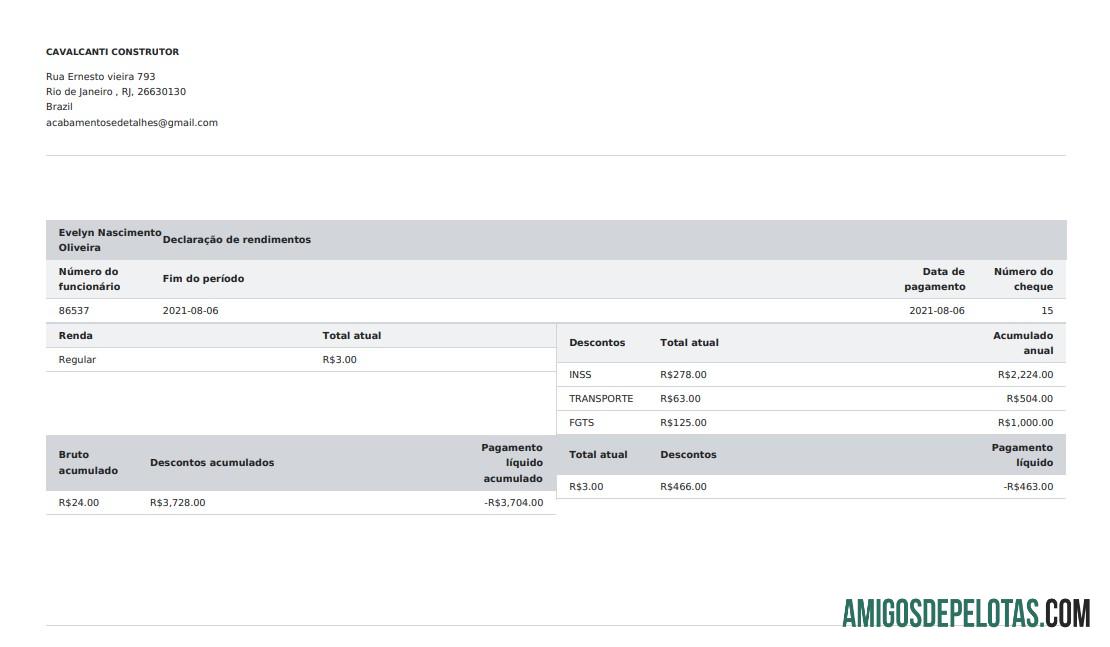Click the cheque number 15

point(1046,311)
